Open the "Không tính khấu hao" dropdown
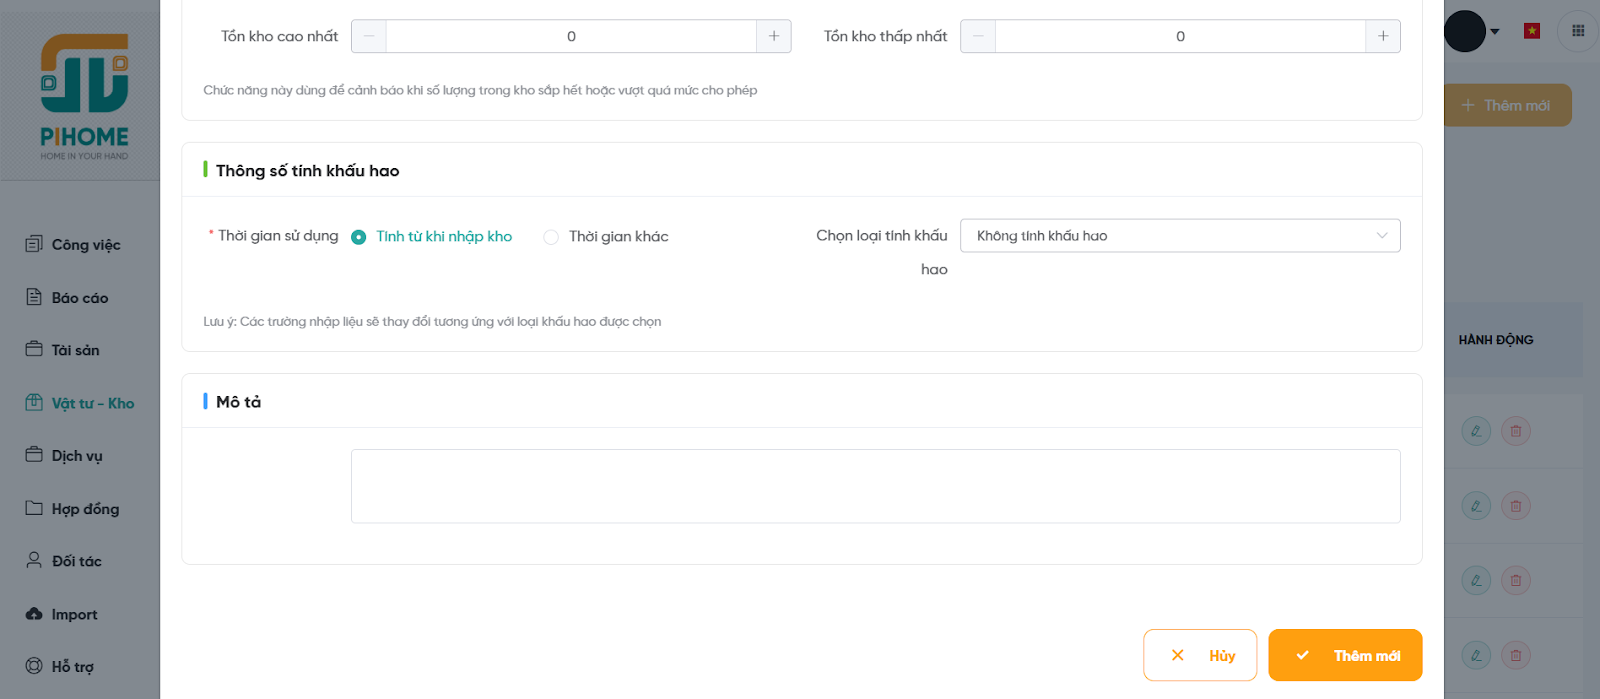Screen dimensions: 1600x699 (1180, 236)
